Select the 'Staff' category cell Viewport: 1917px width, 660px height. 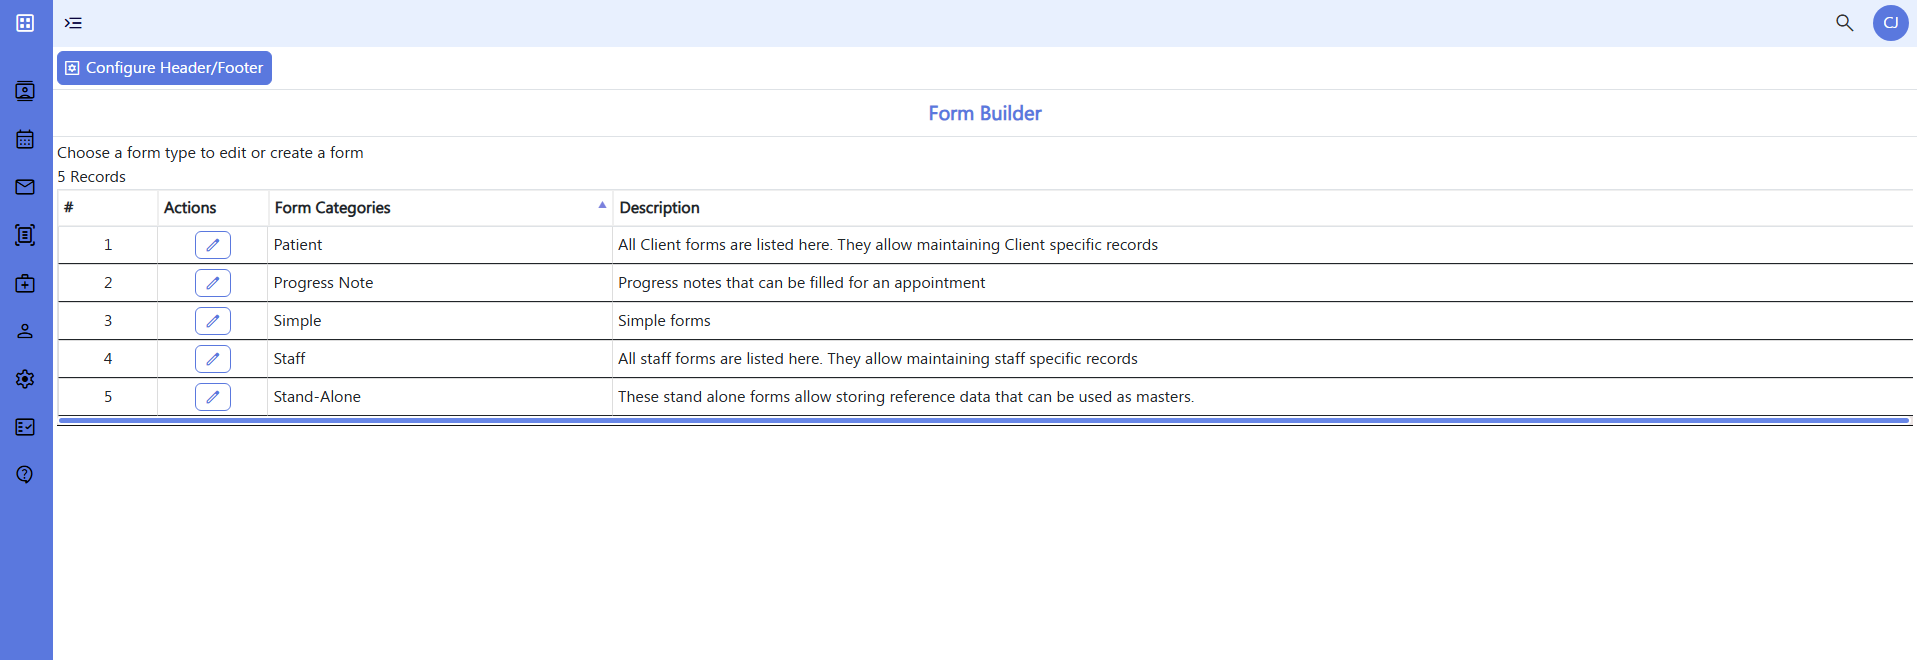click(440, 359)
